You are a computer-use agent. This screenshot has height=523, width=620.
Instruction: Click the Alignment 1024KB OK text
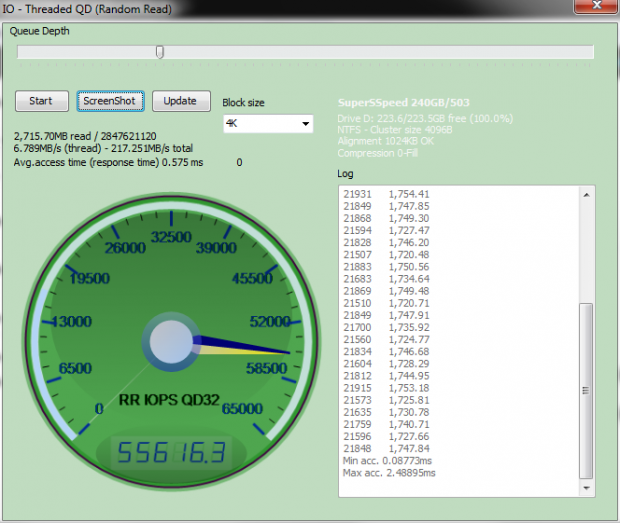pyautogui.click(x=386, y=141)
